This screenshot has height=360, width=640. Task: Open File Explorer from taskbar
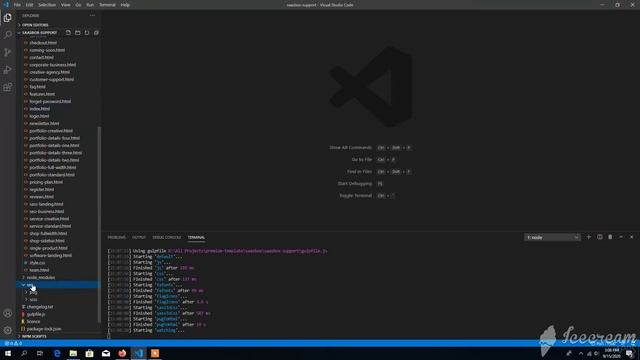point(73,353)
